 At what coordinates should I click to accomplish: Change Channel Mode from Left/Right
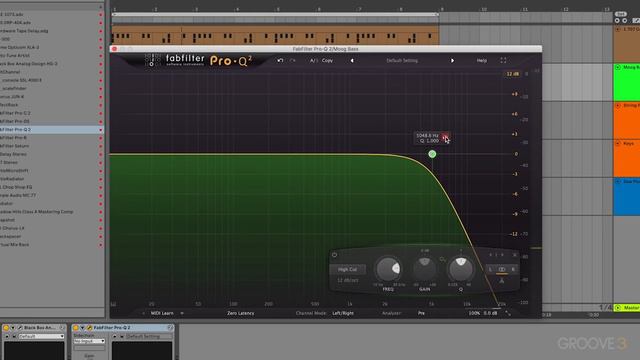343,313
